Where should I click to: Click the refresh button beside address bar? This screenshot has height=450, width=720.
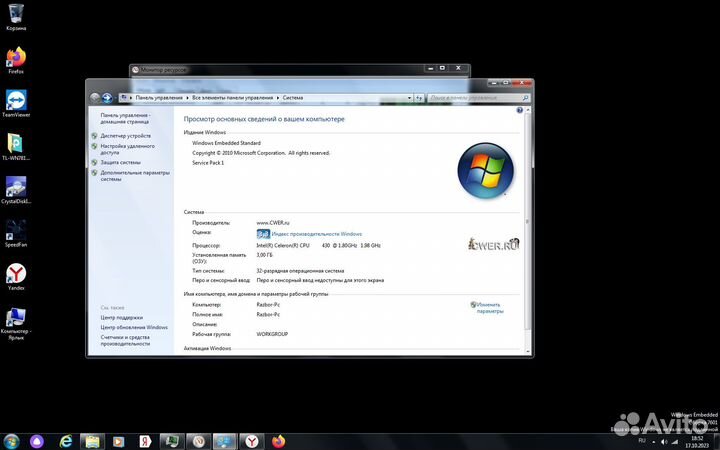[x=419, y=98]
